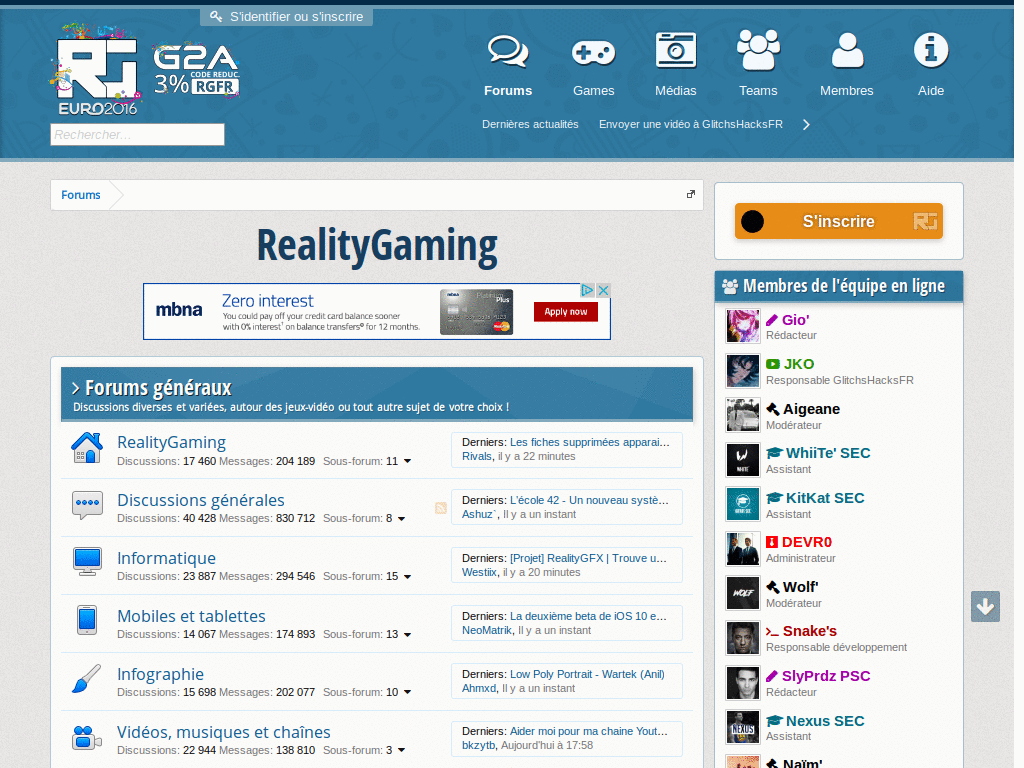Open the Forums speech bubble icon

[508, 52]
